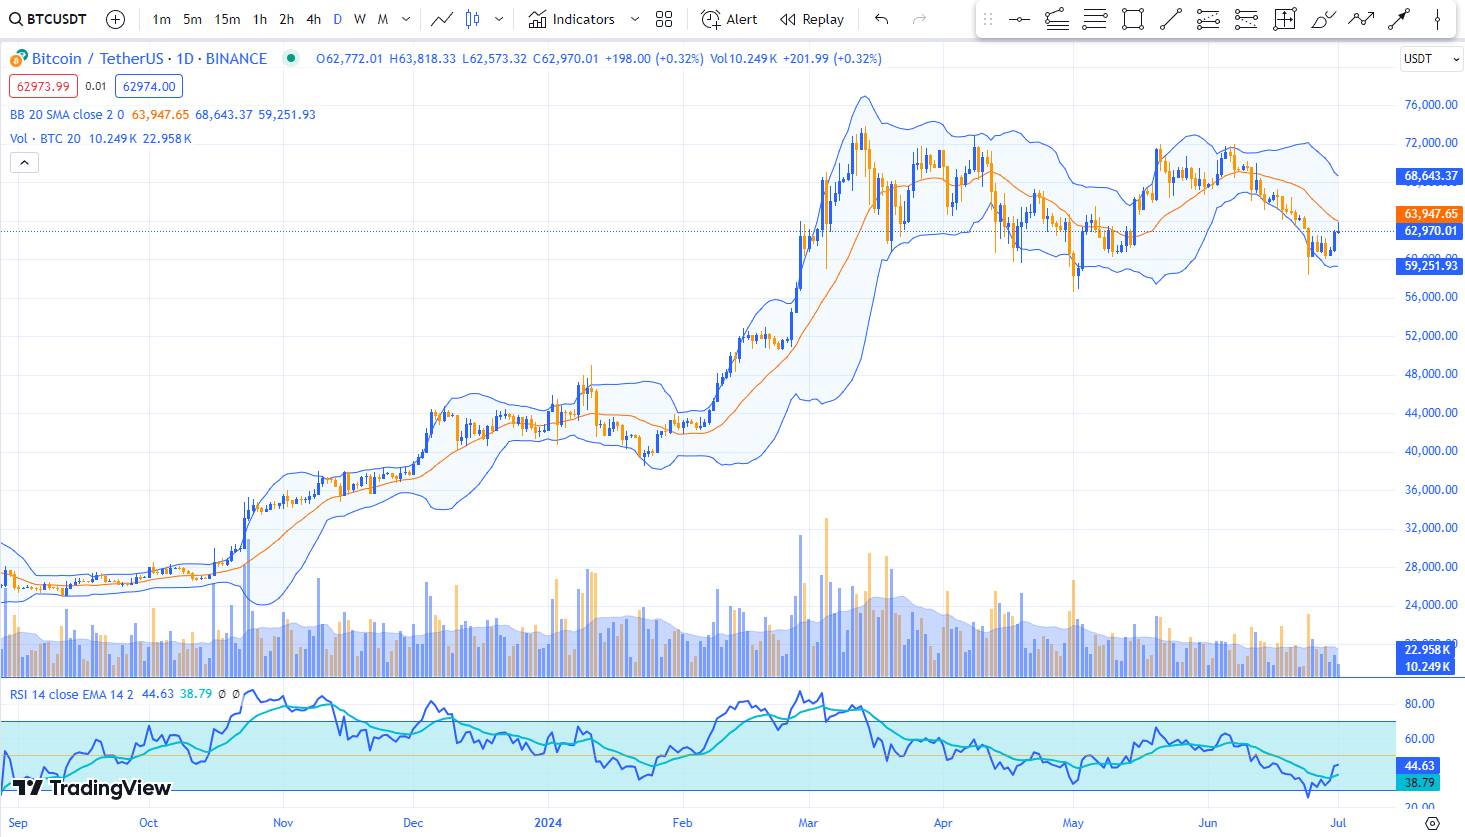Image resolution: width=1465 pixels, height=837 pixels.
Task: Click the 62,970.01 last price label
Action: 1431,231
